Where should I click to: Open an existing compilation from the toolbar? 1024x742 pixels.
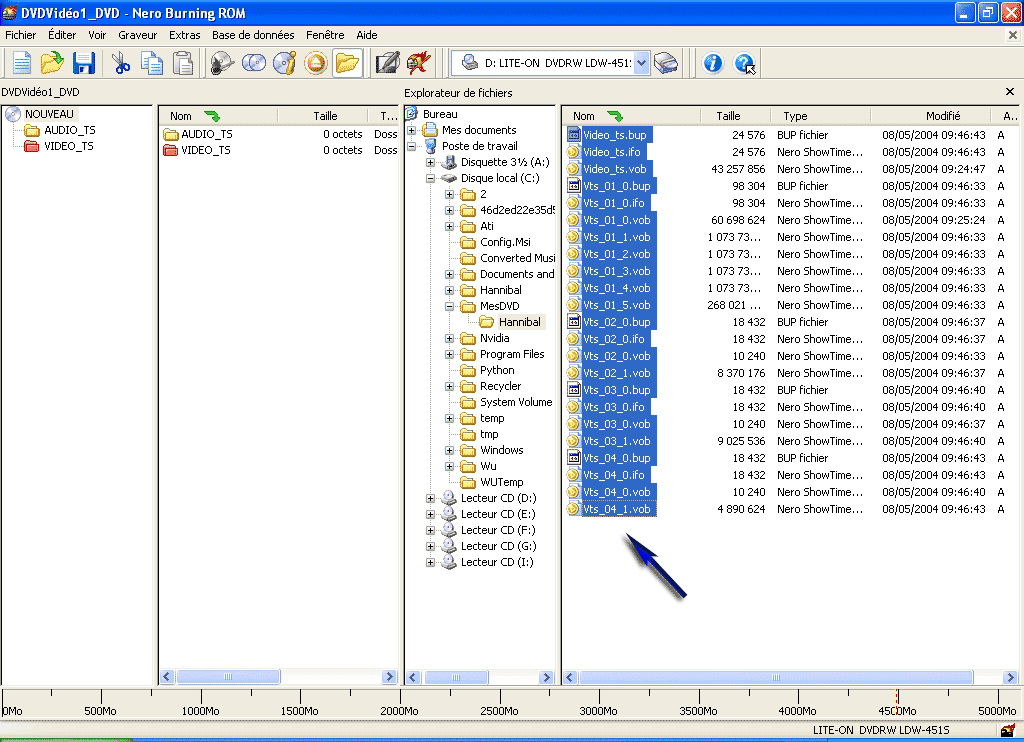(52, 63)
